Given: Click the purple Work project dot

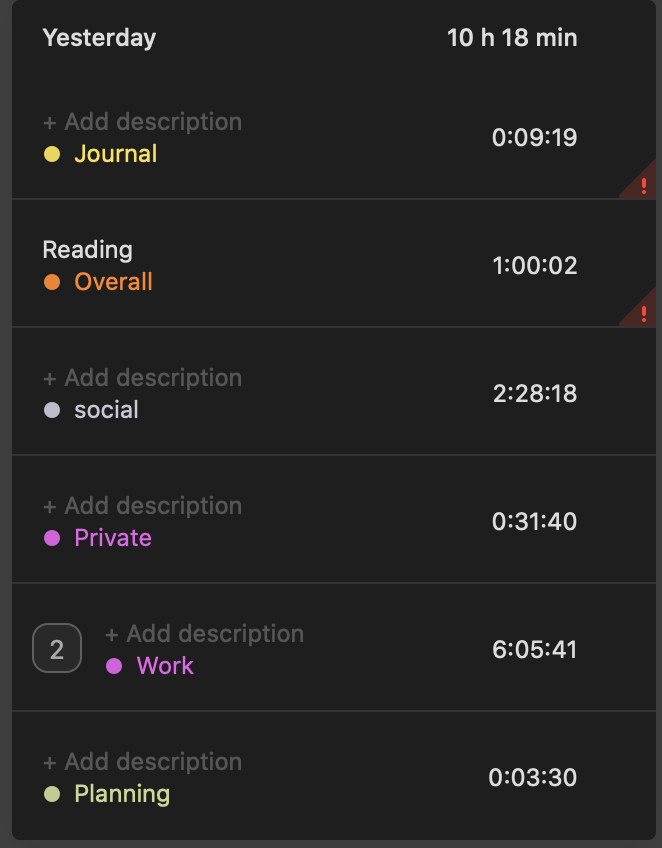Looking at the screenshot, I should click(x=114, y=666).
